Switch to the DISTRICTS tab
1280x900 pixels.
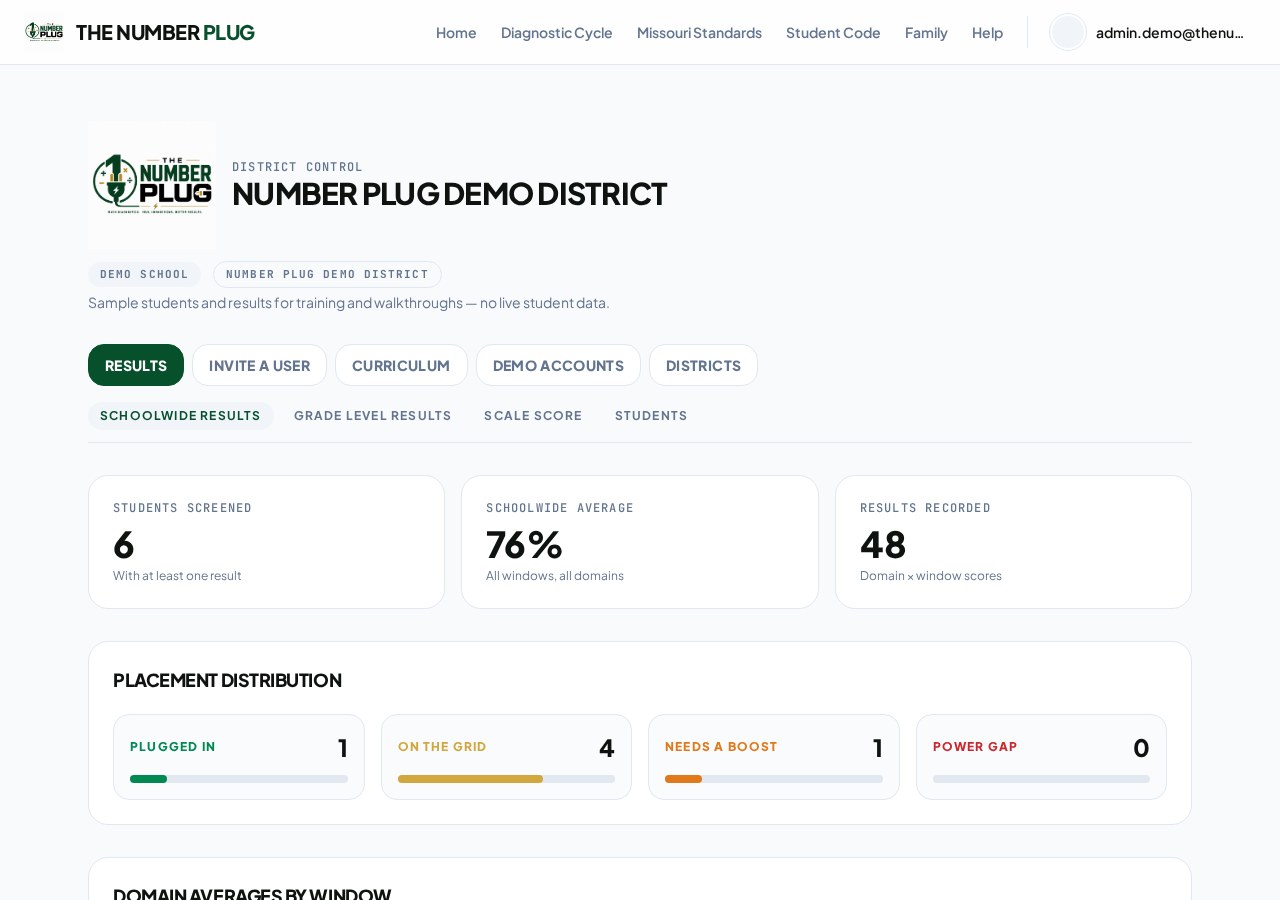point(703,365)
